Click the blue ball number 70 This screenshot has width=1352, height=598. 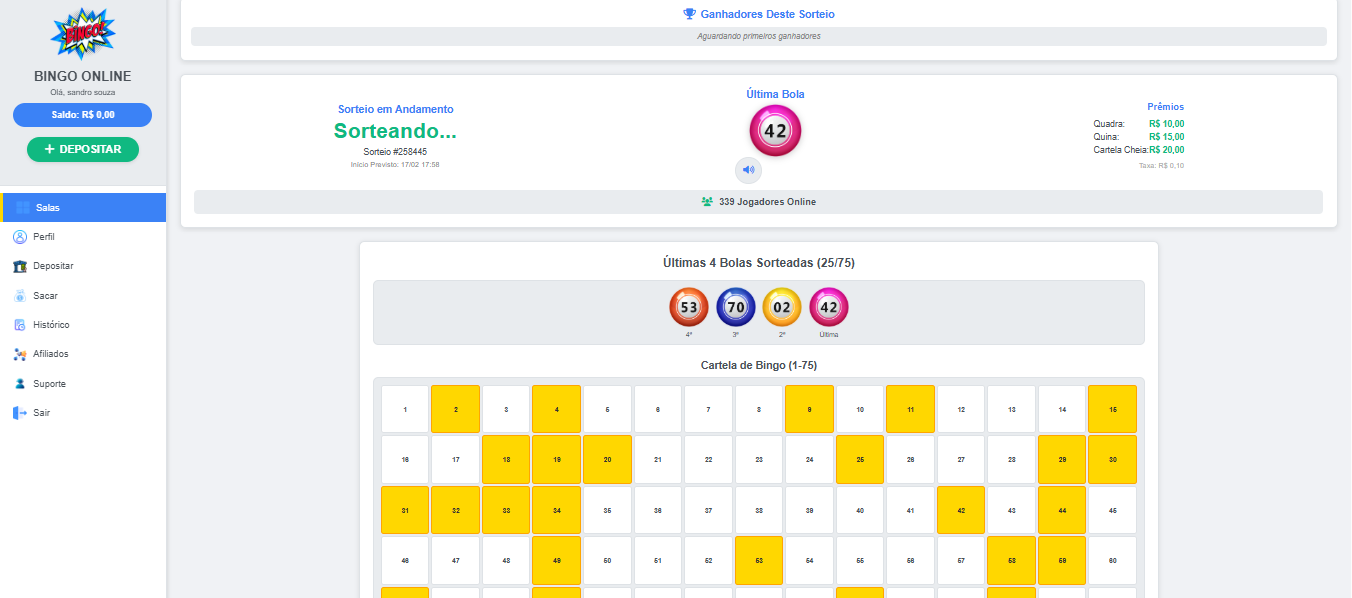735,307
